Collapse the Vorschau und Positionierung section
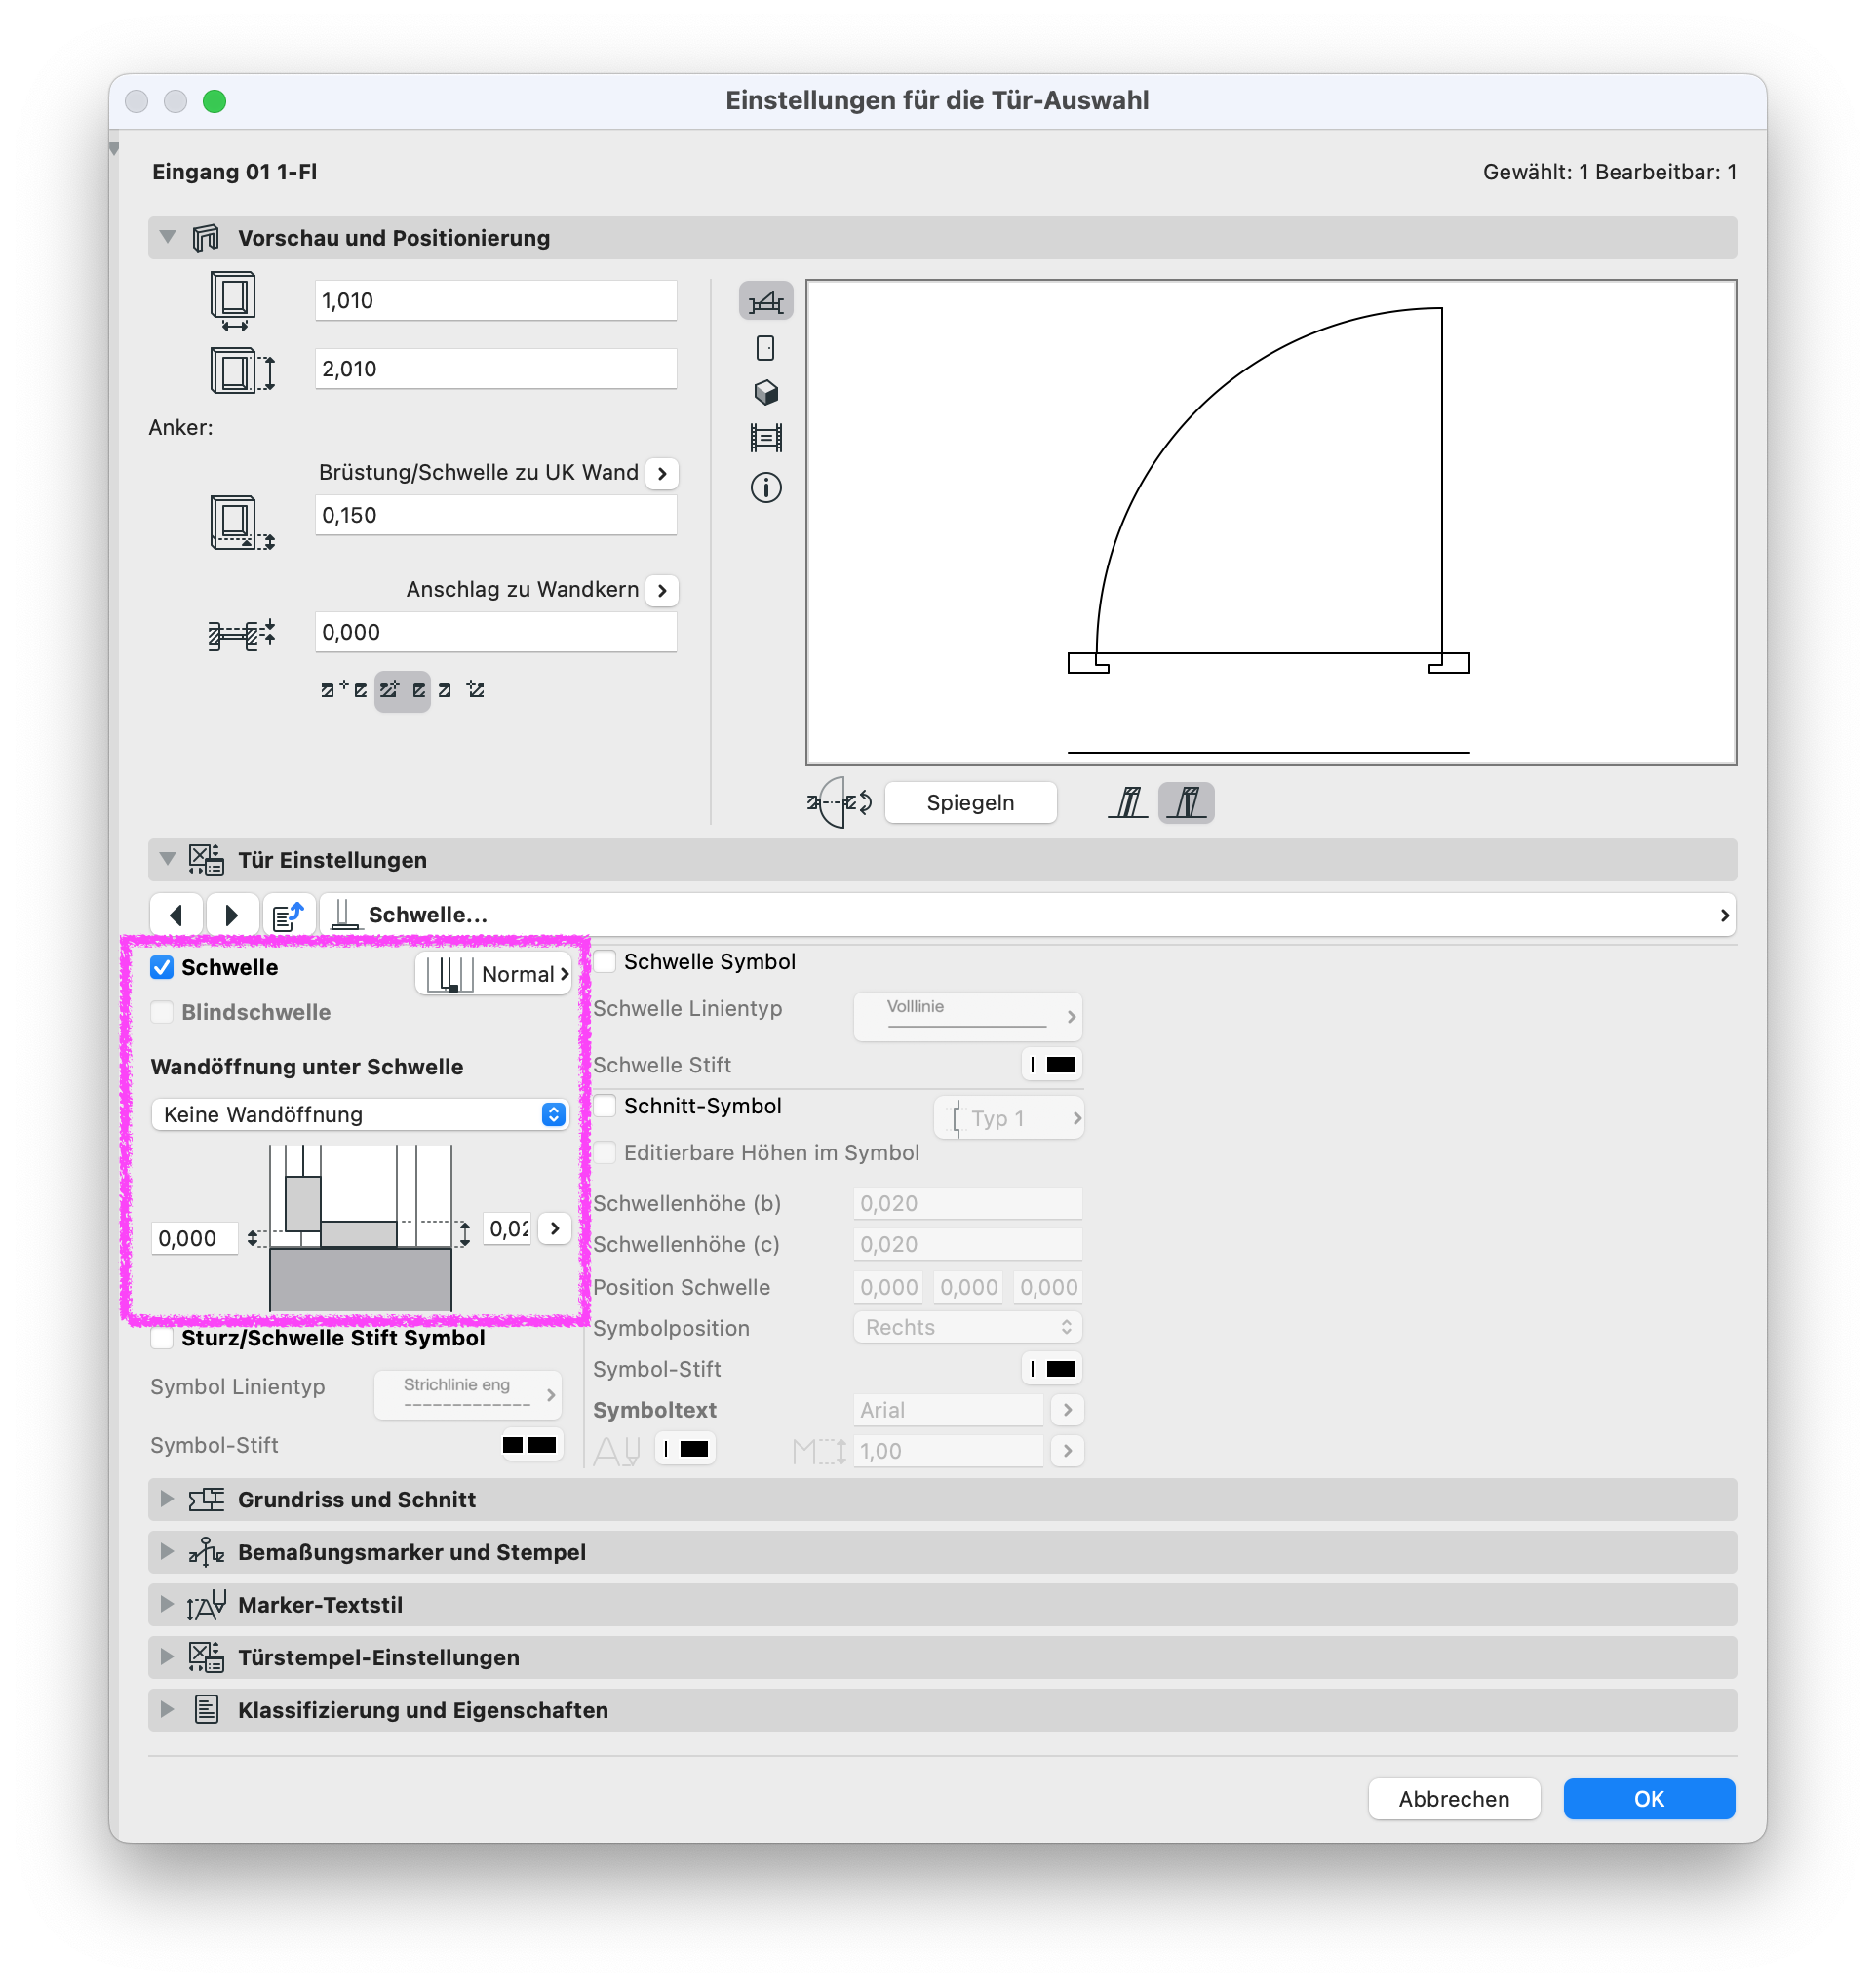 tap(168, 238)
